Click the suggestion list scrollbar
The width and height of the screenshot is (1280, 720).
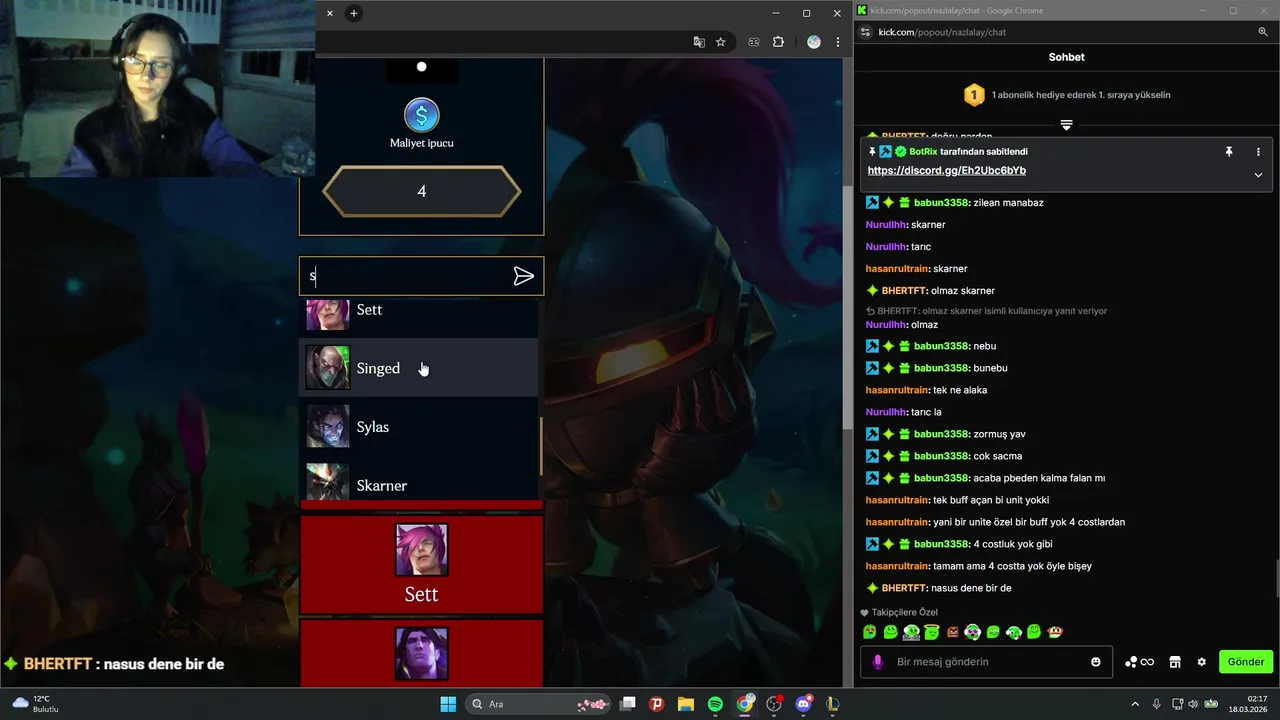coord(541,446)
